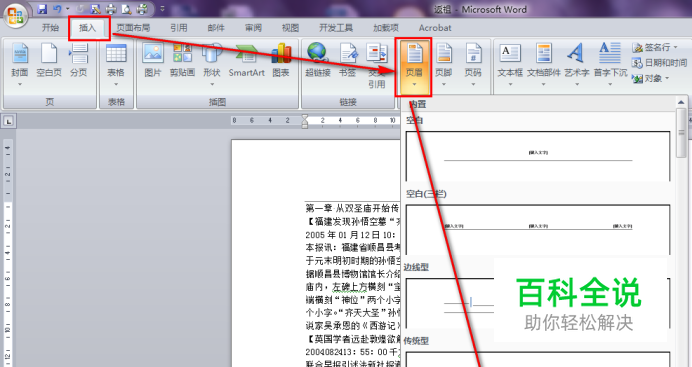This screenshot has height=367, width=692.
Task: Open the 形状 shapes gallery
Action: click(x=212, y=64)
